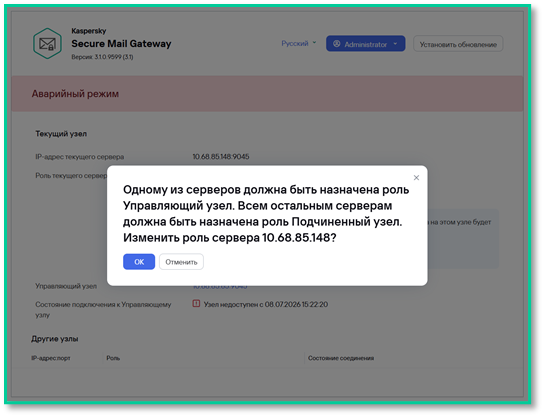Expand the arrow on Administrator button

point(395,44)
